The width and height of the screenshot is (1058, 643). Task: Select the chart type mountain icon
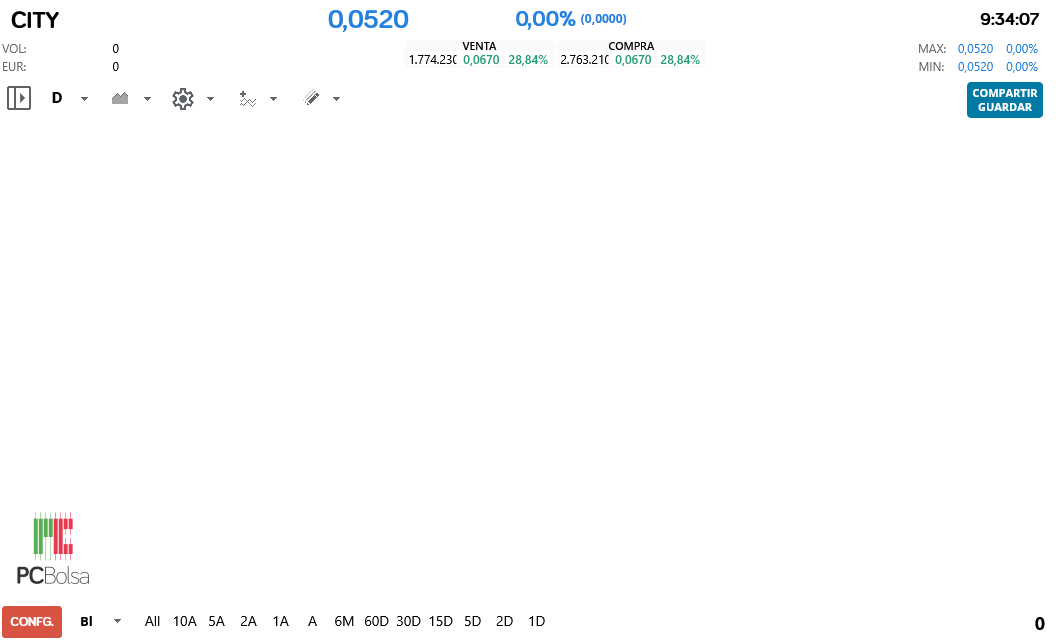(x=120, y=98)
